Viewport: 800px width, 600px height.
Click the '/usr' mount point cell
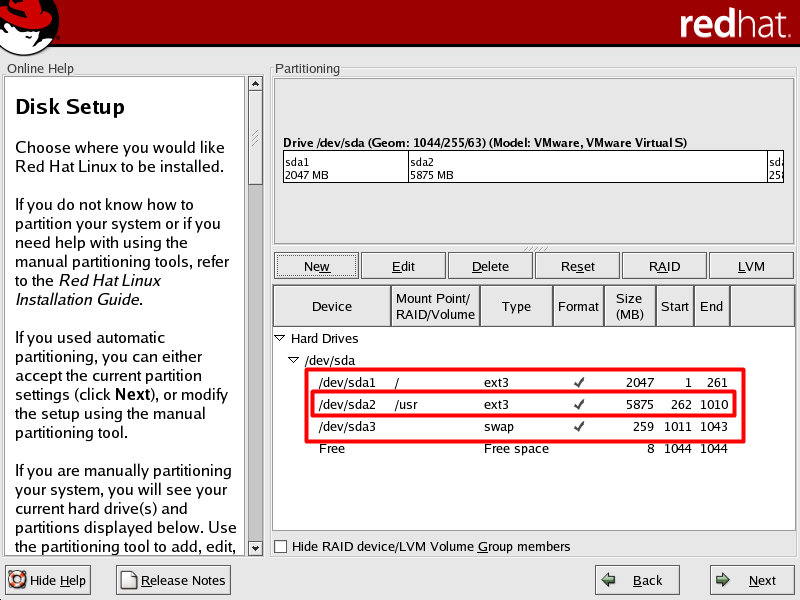tap(406, 405)
